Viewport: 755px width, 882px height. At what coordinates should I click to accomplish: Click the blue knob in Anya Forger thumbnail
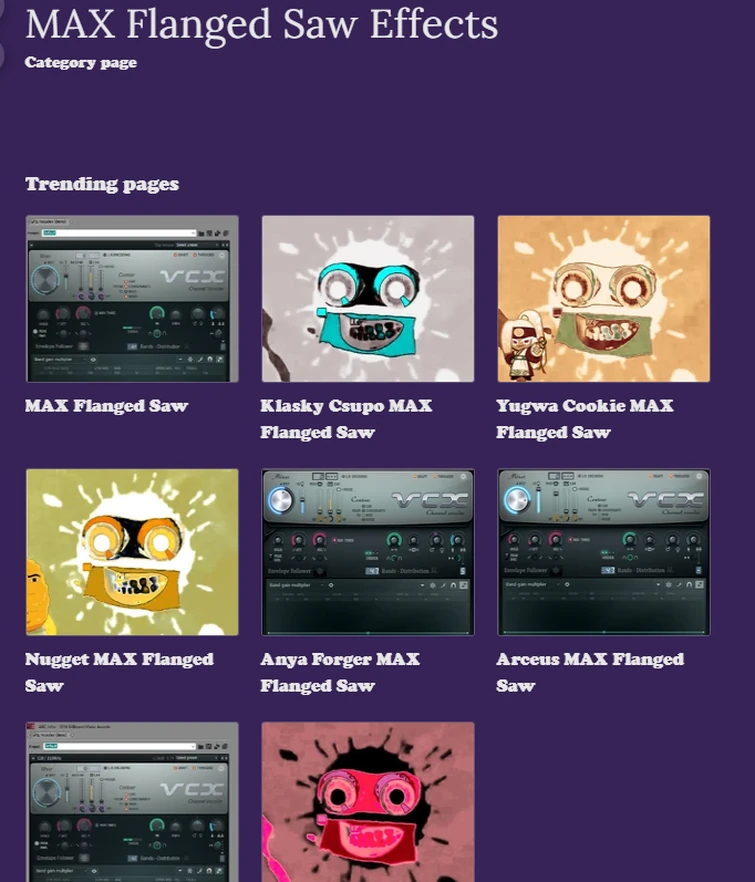281,500
